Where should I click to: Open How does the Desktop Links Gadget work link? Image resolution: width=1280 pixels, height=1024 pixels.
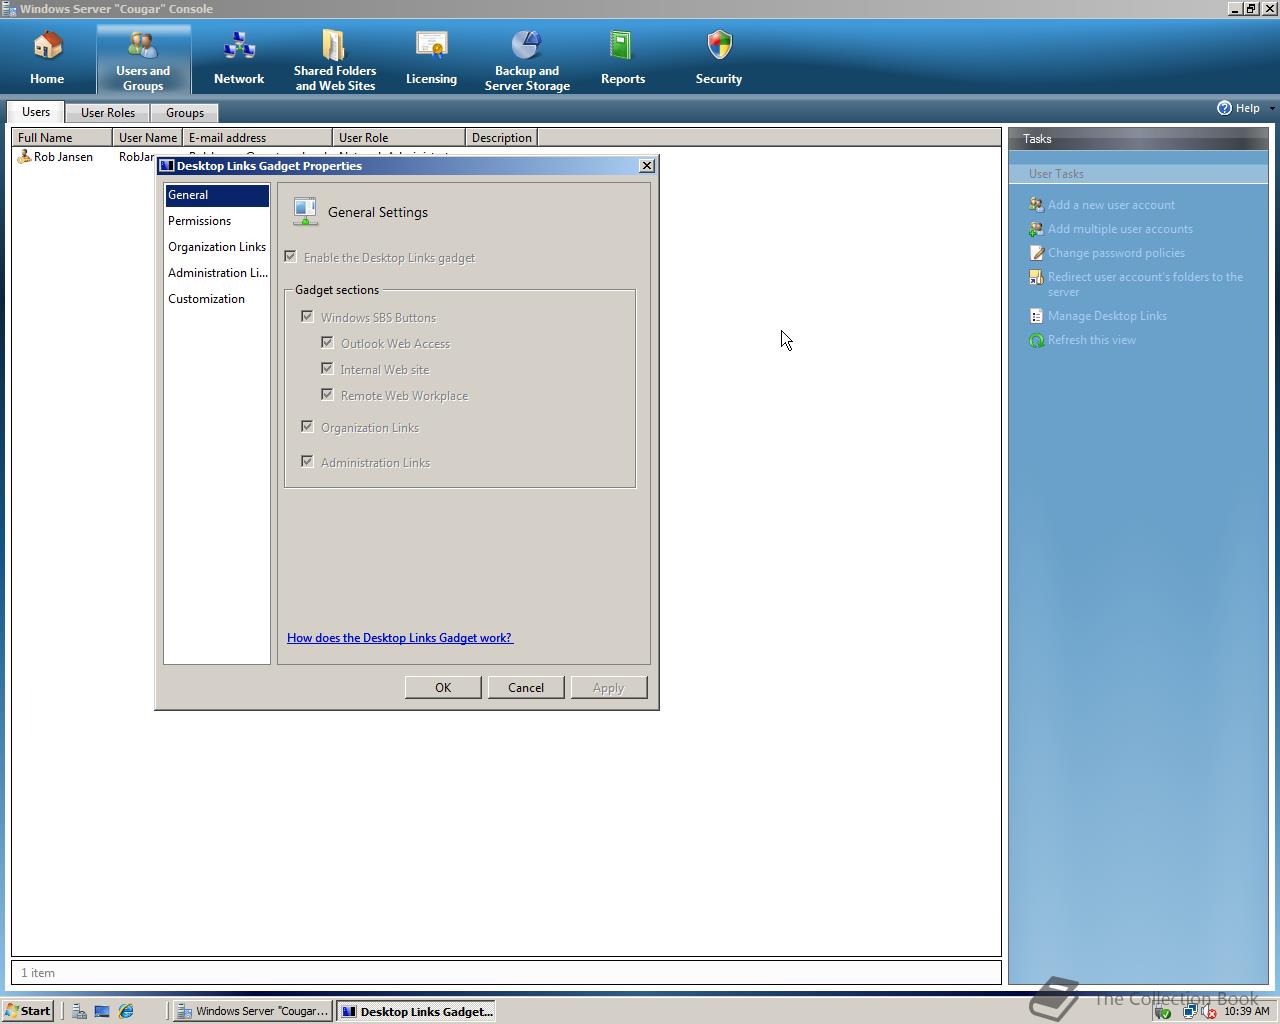(399, 638)
